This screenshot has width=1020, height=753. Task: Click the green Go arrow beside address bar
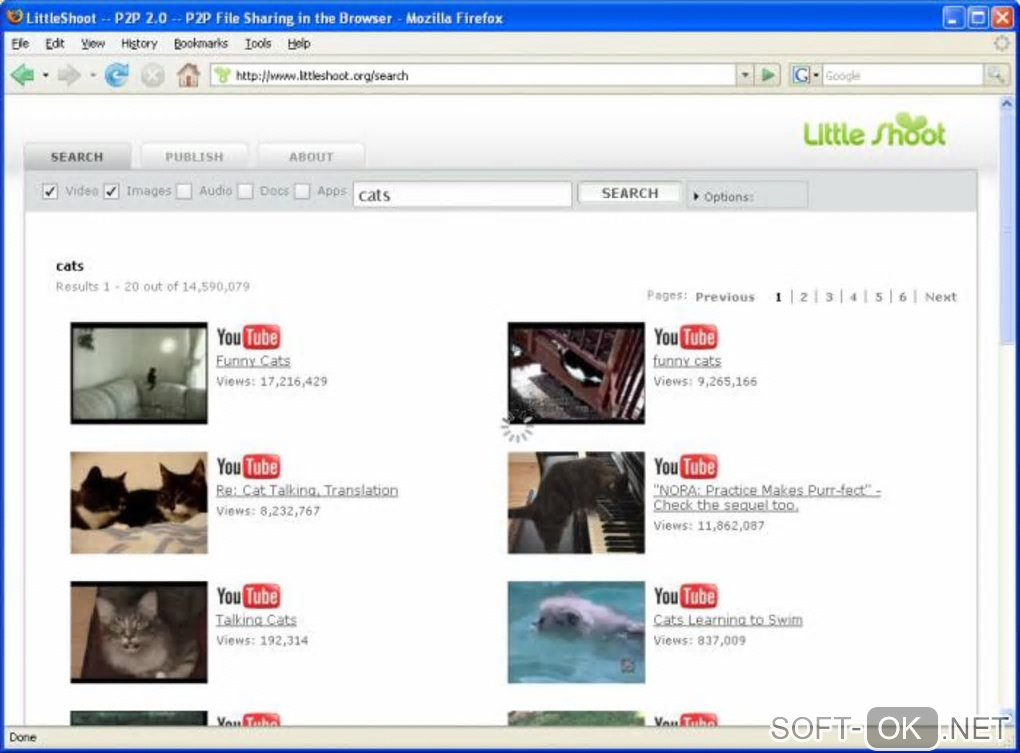(x=768, y=75)
